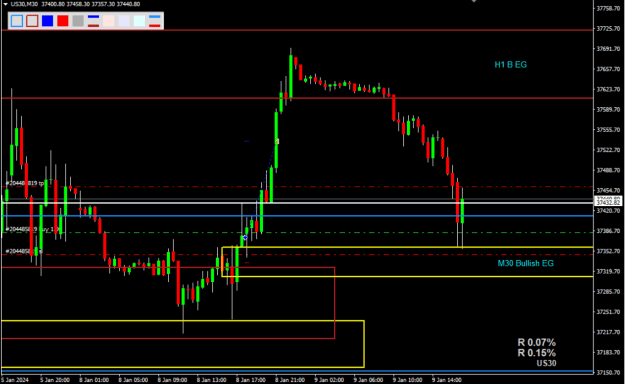Viewport: 625px width, 384px height.
Task: Select the buy order entry label
Action: [x=32, y=229]
